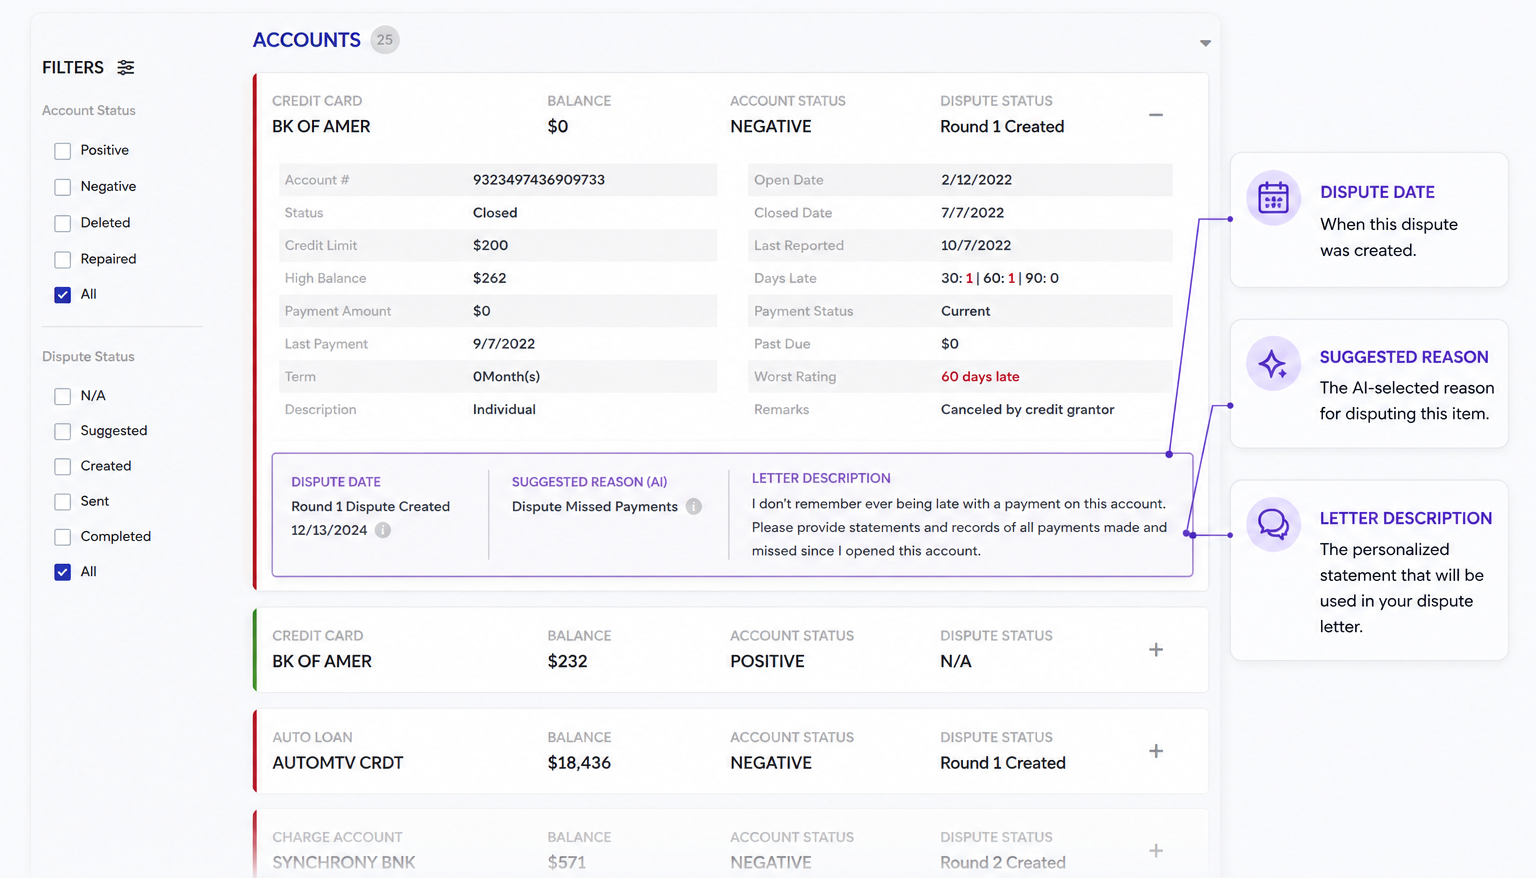The width and height of the screenshot is (1536, 878).
Task: Click the High Balance value $262
Action: coord(490,278)
